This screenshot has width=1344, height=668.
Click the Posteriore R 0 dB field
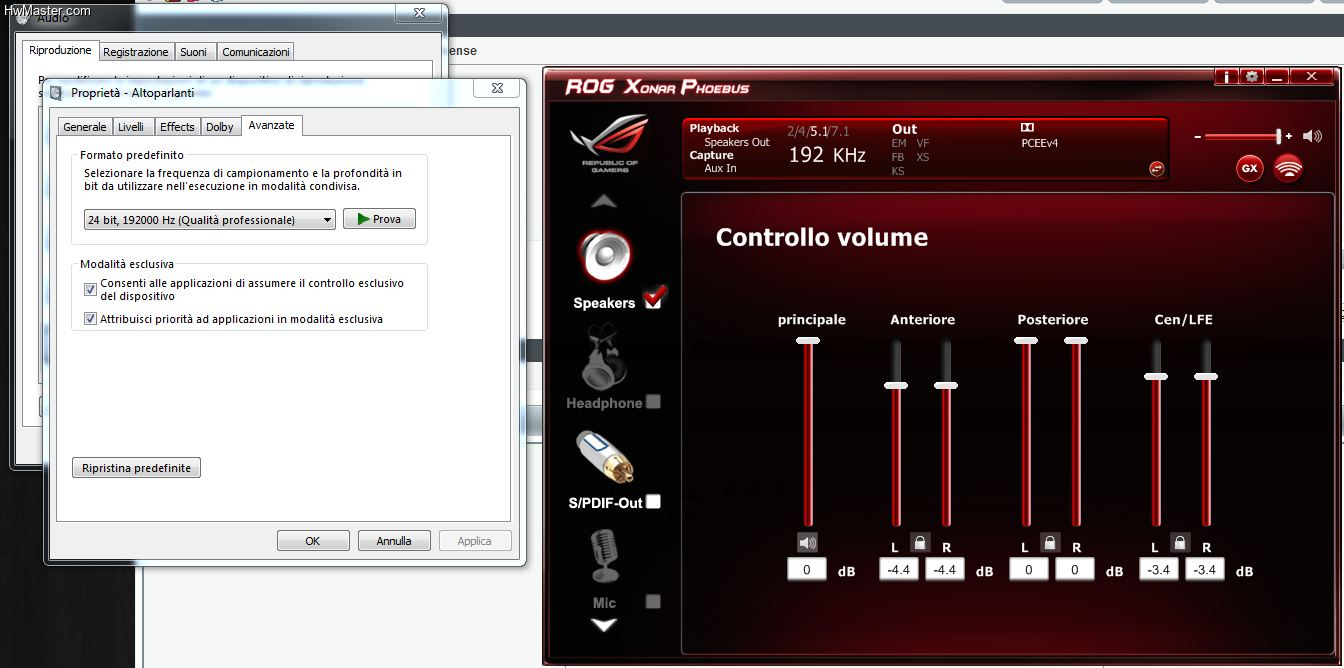[1075, 570]
